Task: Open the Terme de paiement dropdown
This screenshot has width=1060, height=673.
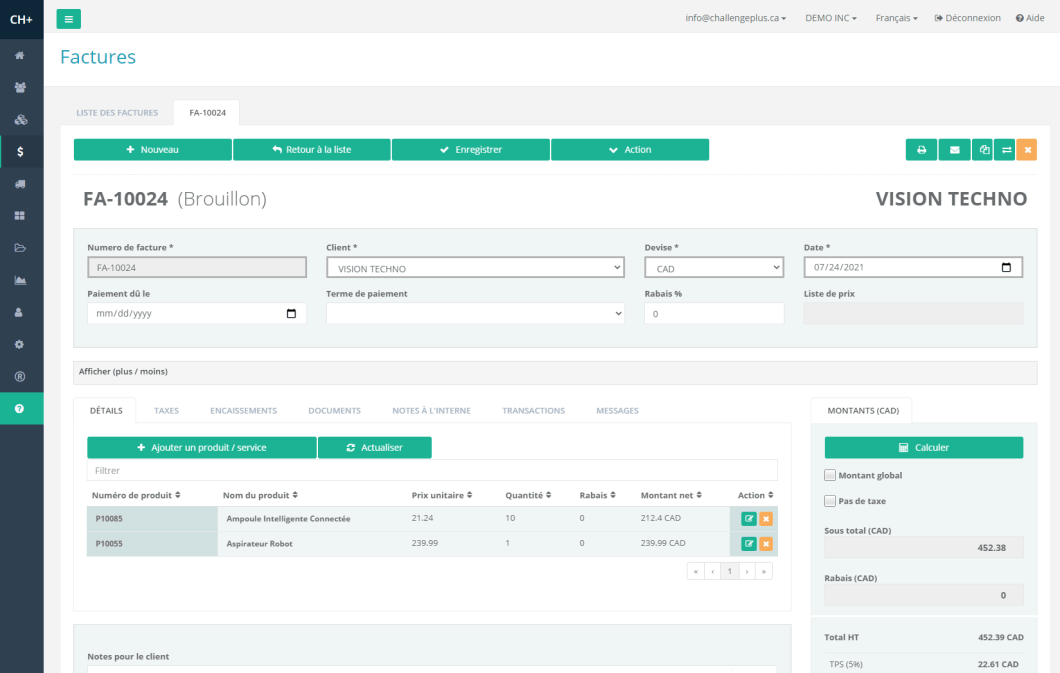Action: tap(475, 314)
